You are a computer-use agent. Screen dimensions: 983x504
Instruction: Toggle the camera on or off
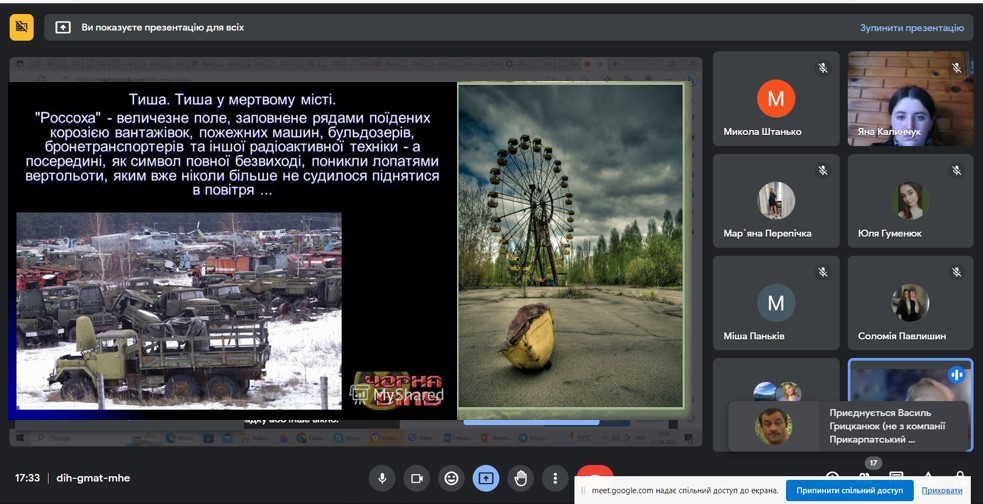[x=416, y=478]
